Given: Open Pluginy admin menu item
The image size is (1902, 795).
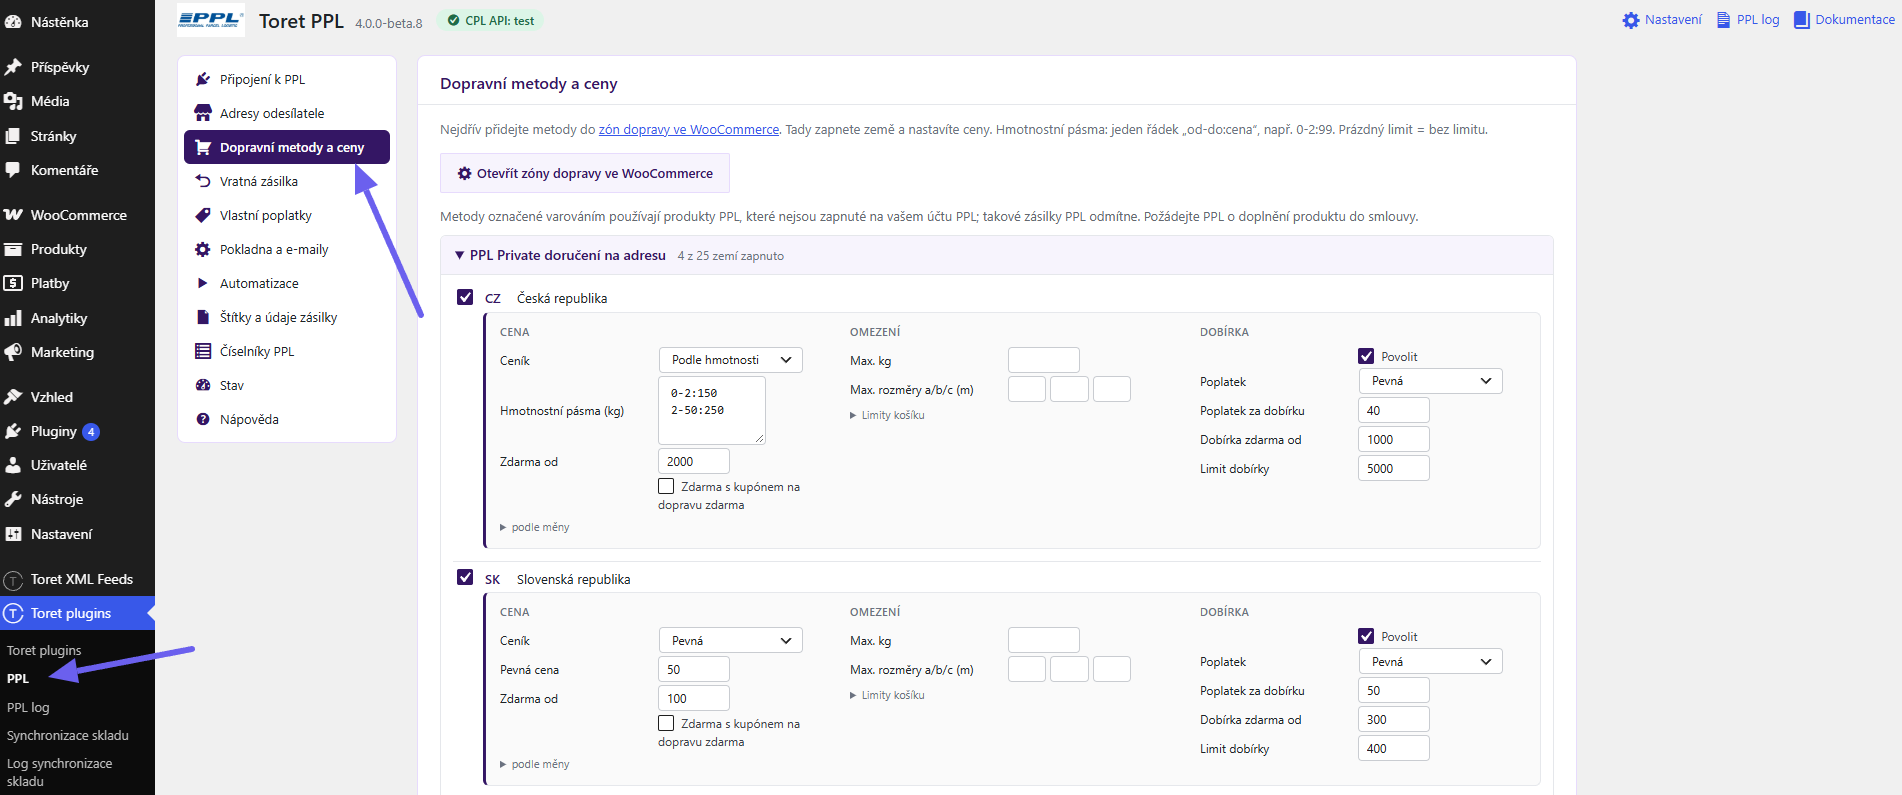Looking at the screenshot, I should [x=77, y=431].
